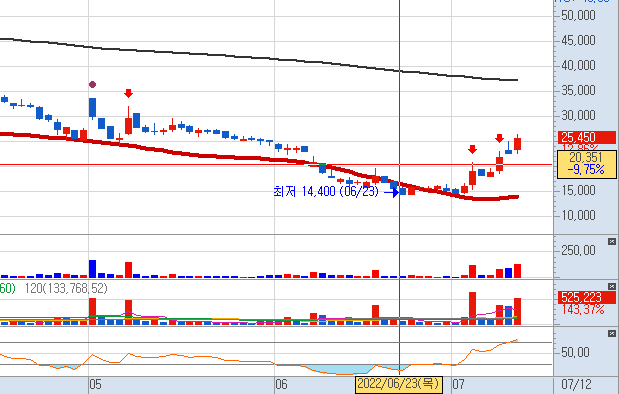Click the 05 month label on time axis
This screenshot has width=619, height=394.
pyautogui.click(x=96, y=385)
